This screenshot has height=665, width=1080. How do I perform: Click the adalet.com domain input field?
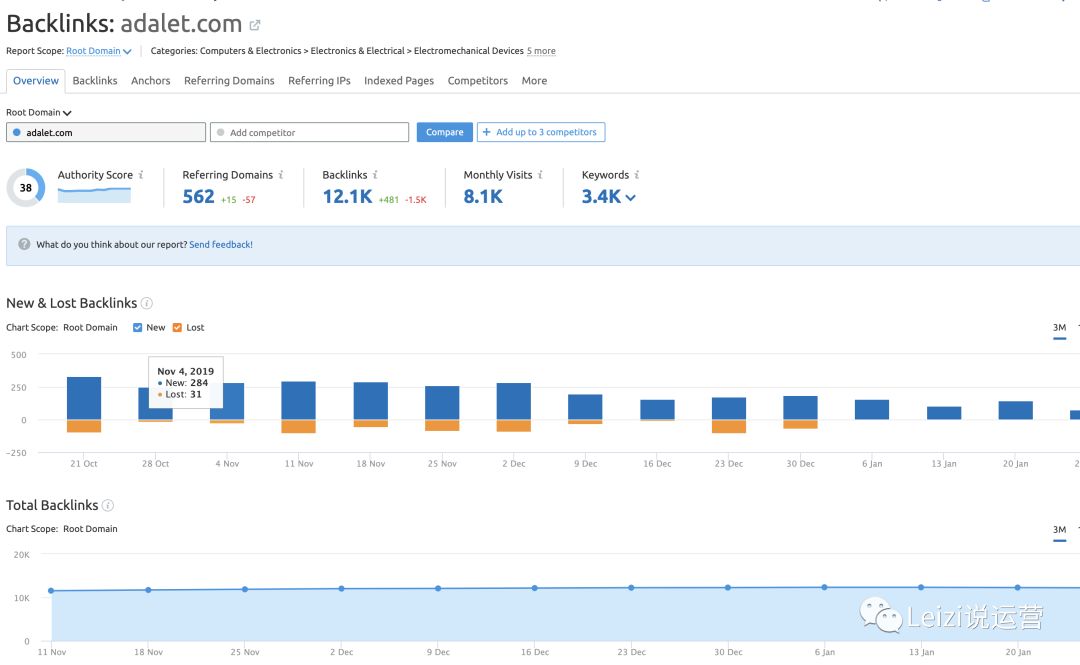click(106, 132)
